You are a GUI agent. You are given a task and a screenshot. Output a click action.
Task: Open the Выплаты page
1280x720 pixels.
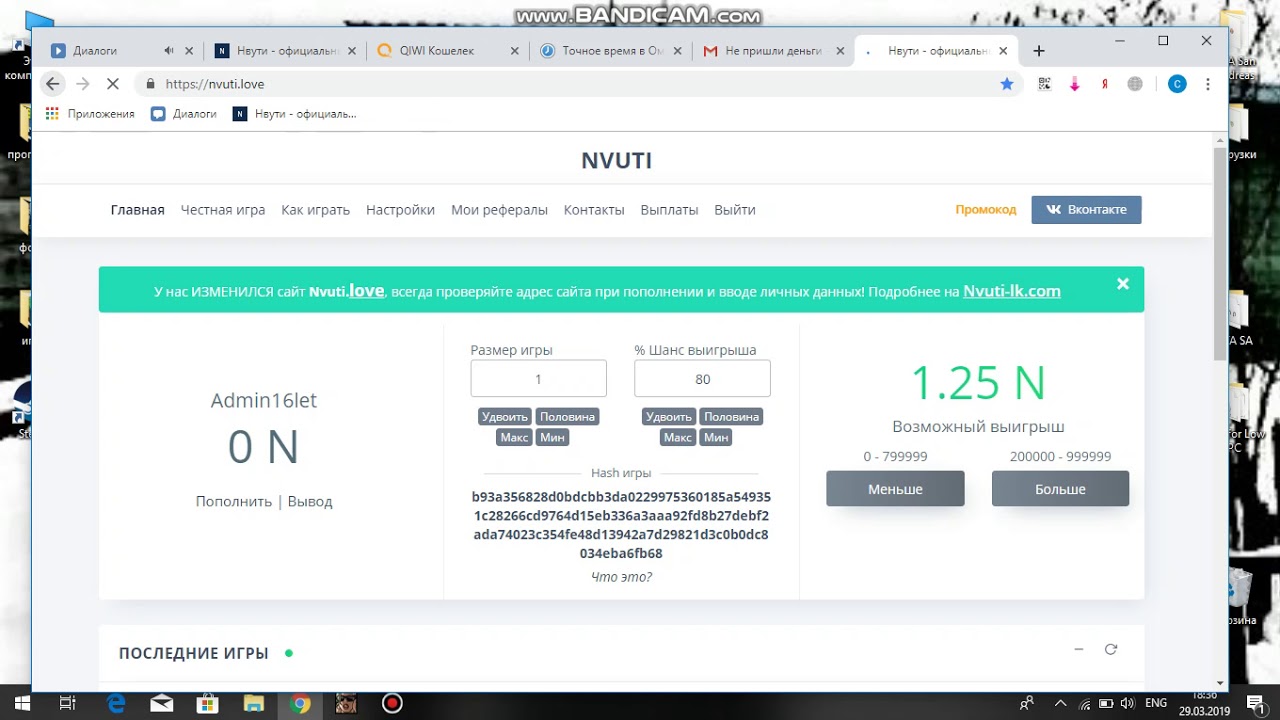(669, 210)
